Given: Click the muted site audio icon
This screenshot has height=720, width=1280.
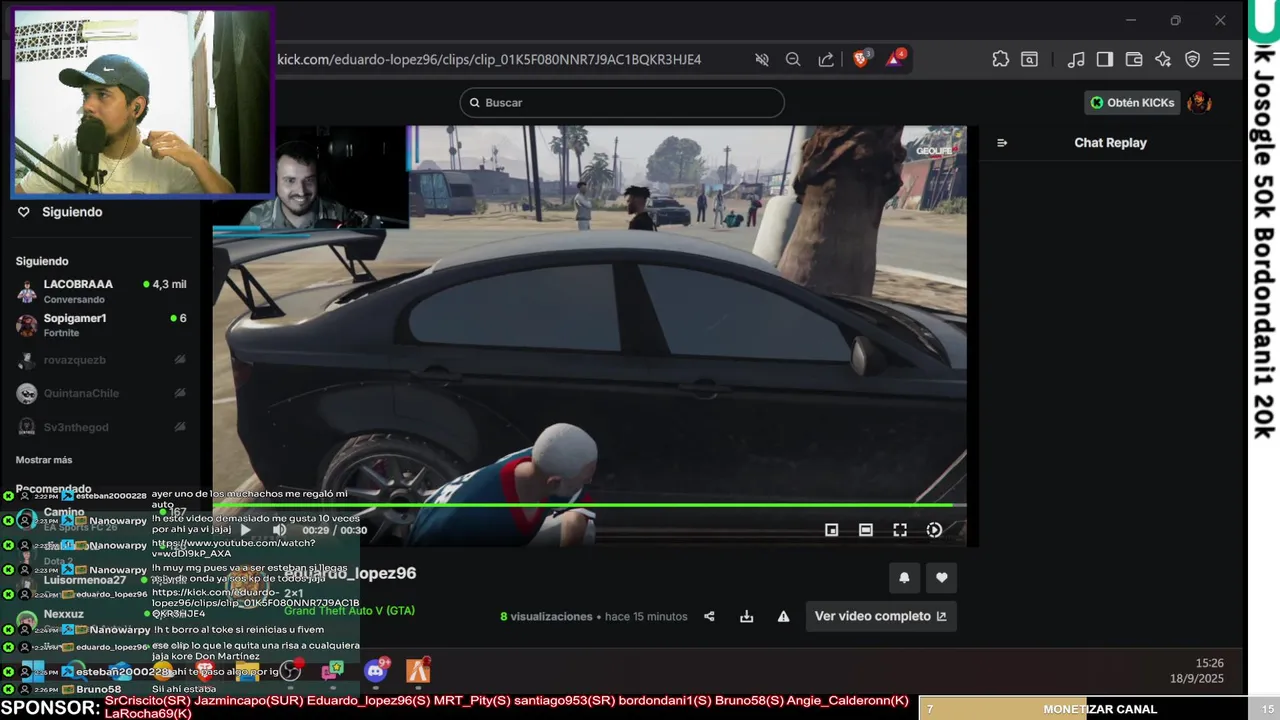Looking at the screenshot, I should tap(762, 60).
